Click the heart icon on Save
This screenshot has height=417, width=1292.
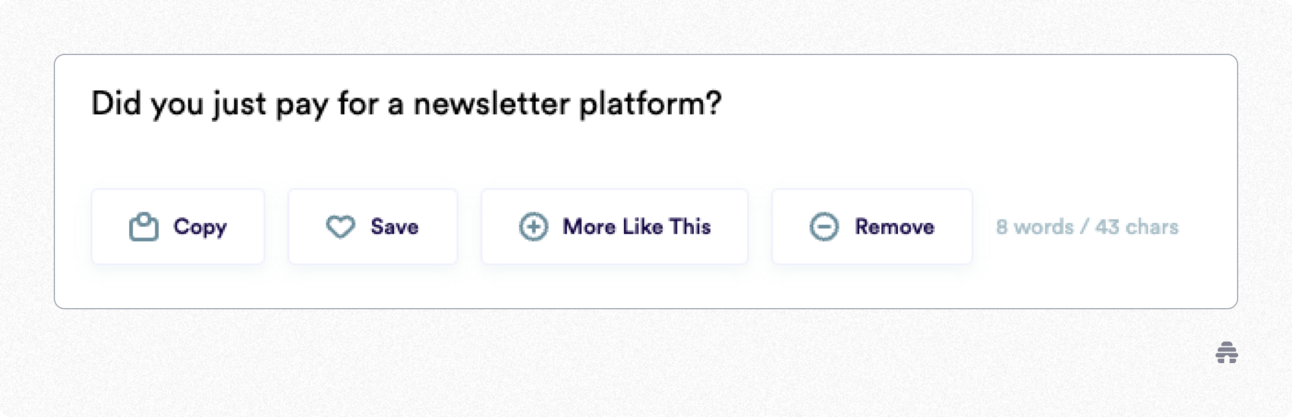click(x=341, y=228)
